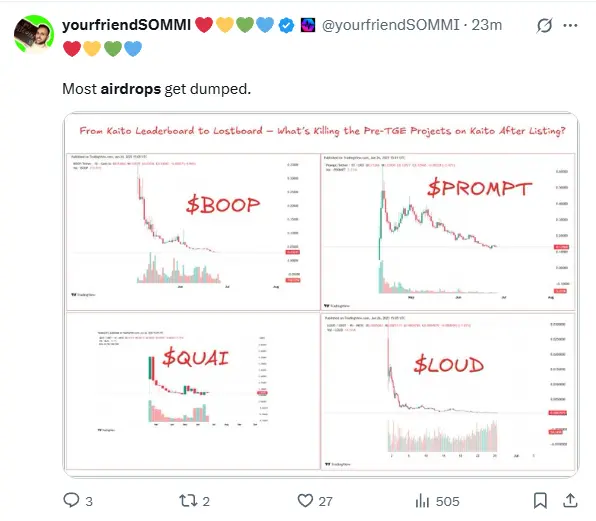Viewport: 596px width, 521px height.
Task: Bookmark this airdrops post
Action: (540, 500)
